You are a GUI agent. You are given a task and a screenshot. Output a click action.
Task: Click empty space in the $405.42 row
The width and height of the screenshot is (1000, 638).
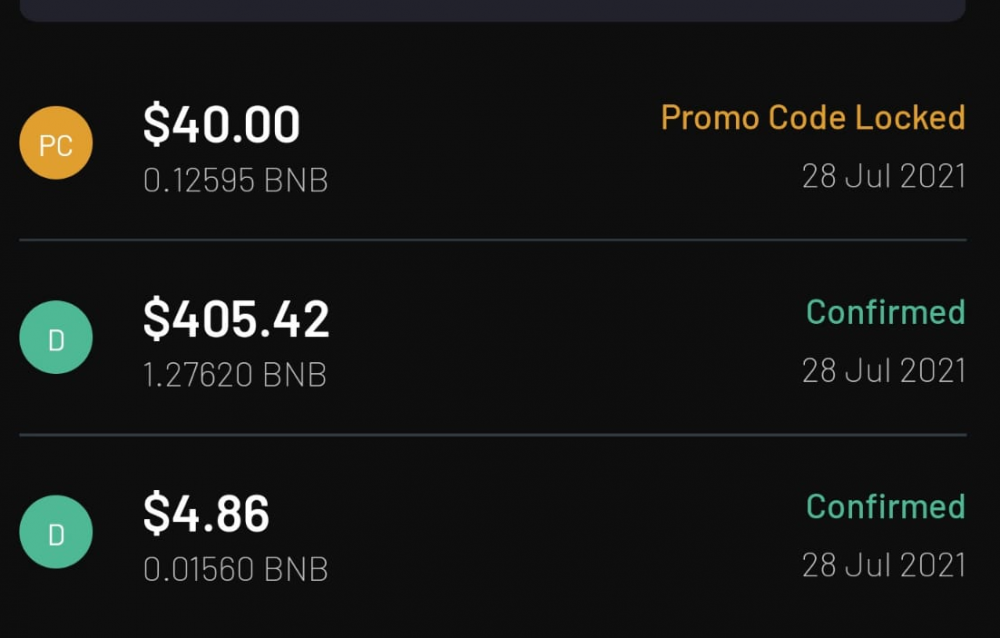point(560,340)
